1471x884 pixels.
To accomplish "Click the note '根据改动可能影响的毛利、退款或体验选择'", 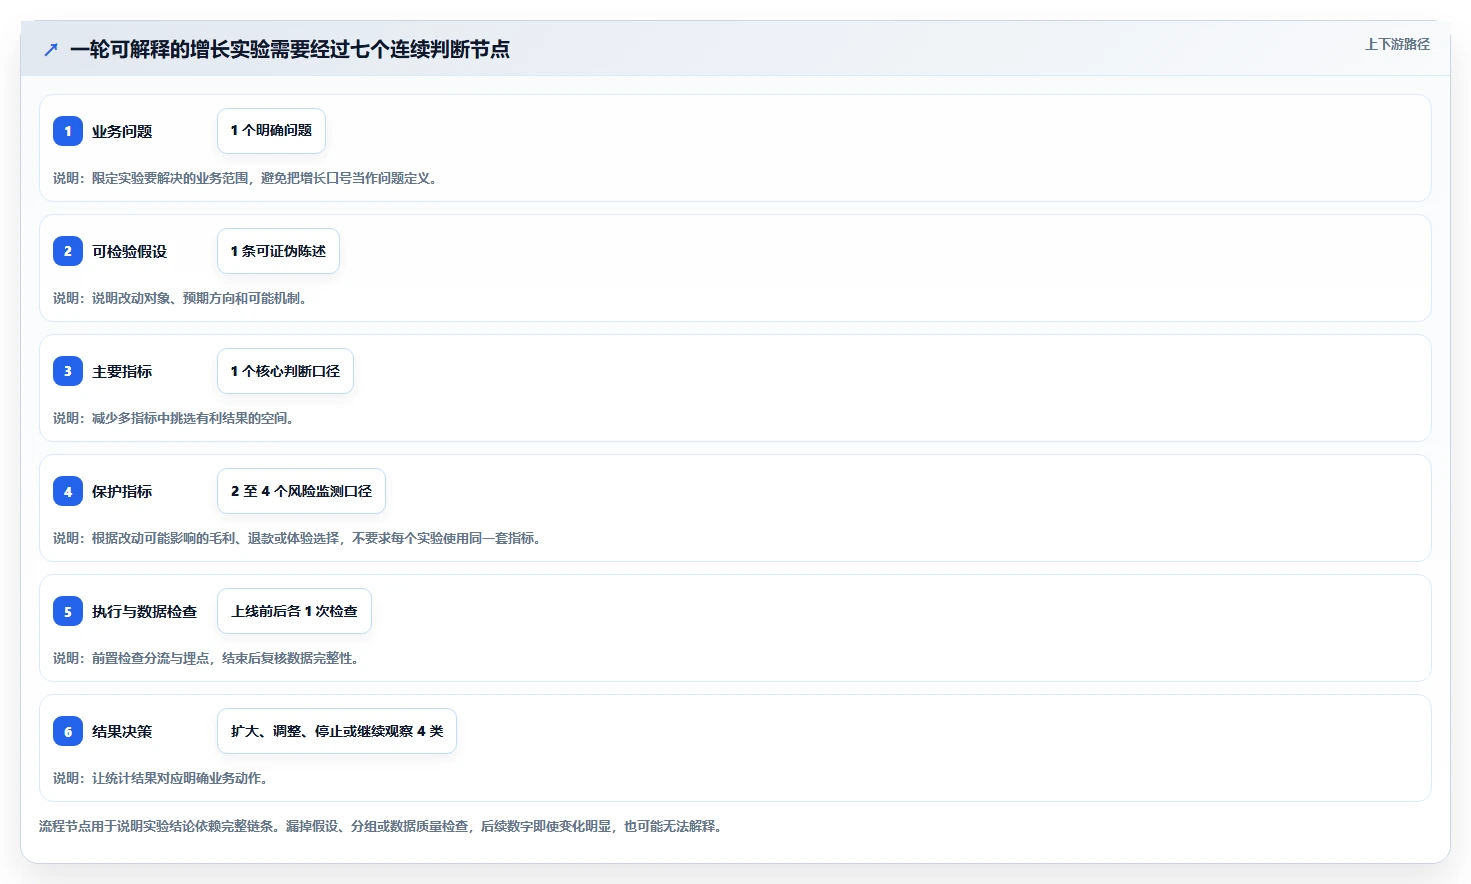I will 215,538.
